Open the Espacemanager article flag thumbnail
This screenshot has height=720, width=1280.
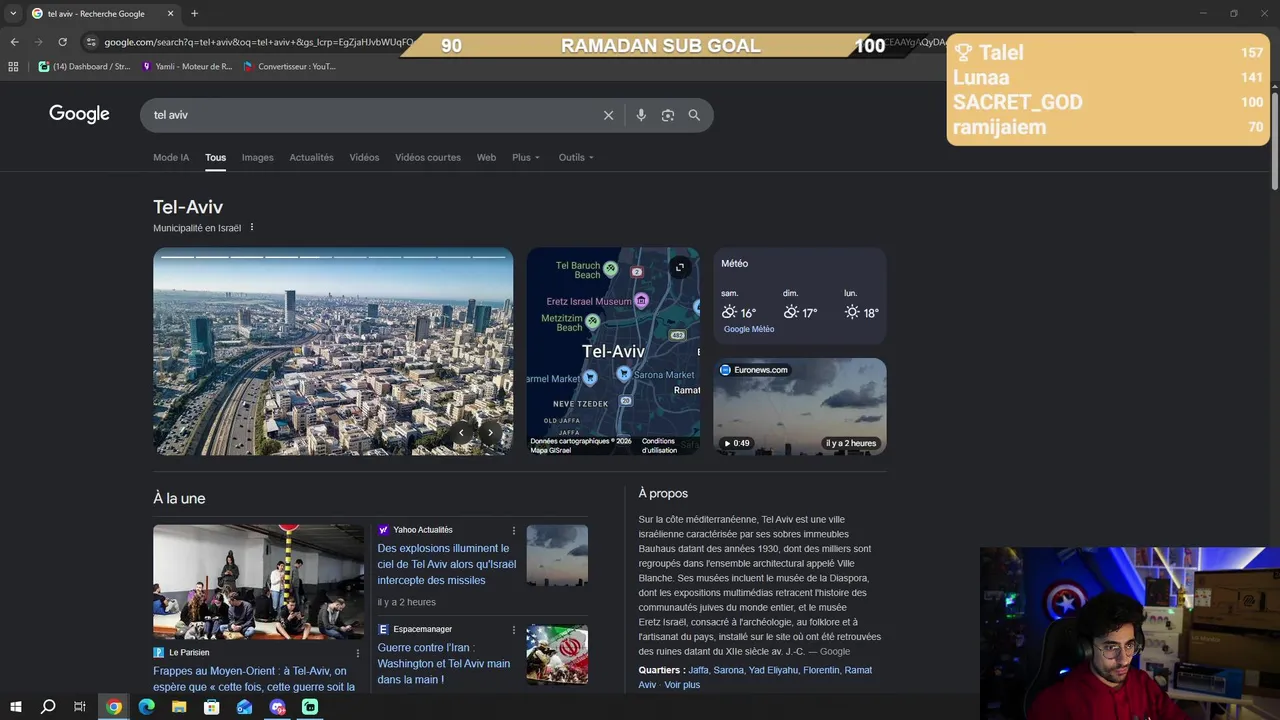557,654
